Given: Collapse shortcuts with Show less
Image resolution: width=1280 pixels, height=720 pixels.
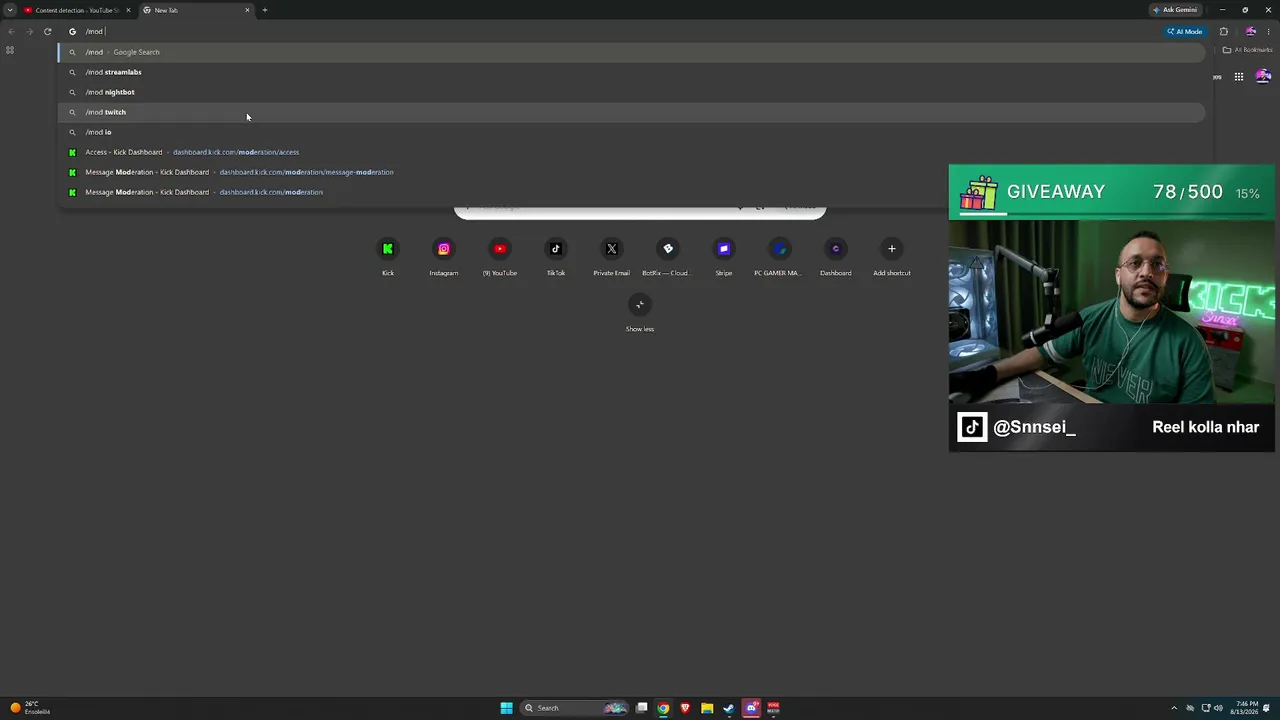Looking at the screenshot, I should 640,312.
